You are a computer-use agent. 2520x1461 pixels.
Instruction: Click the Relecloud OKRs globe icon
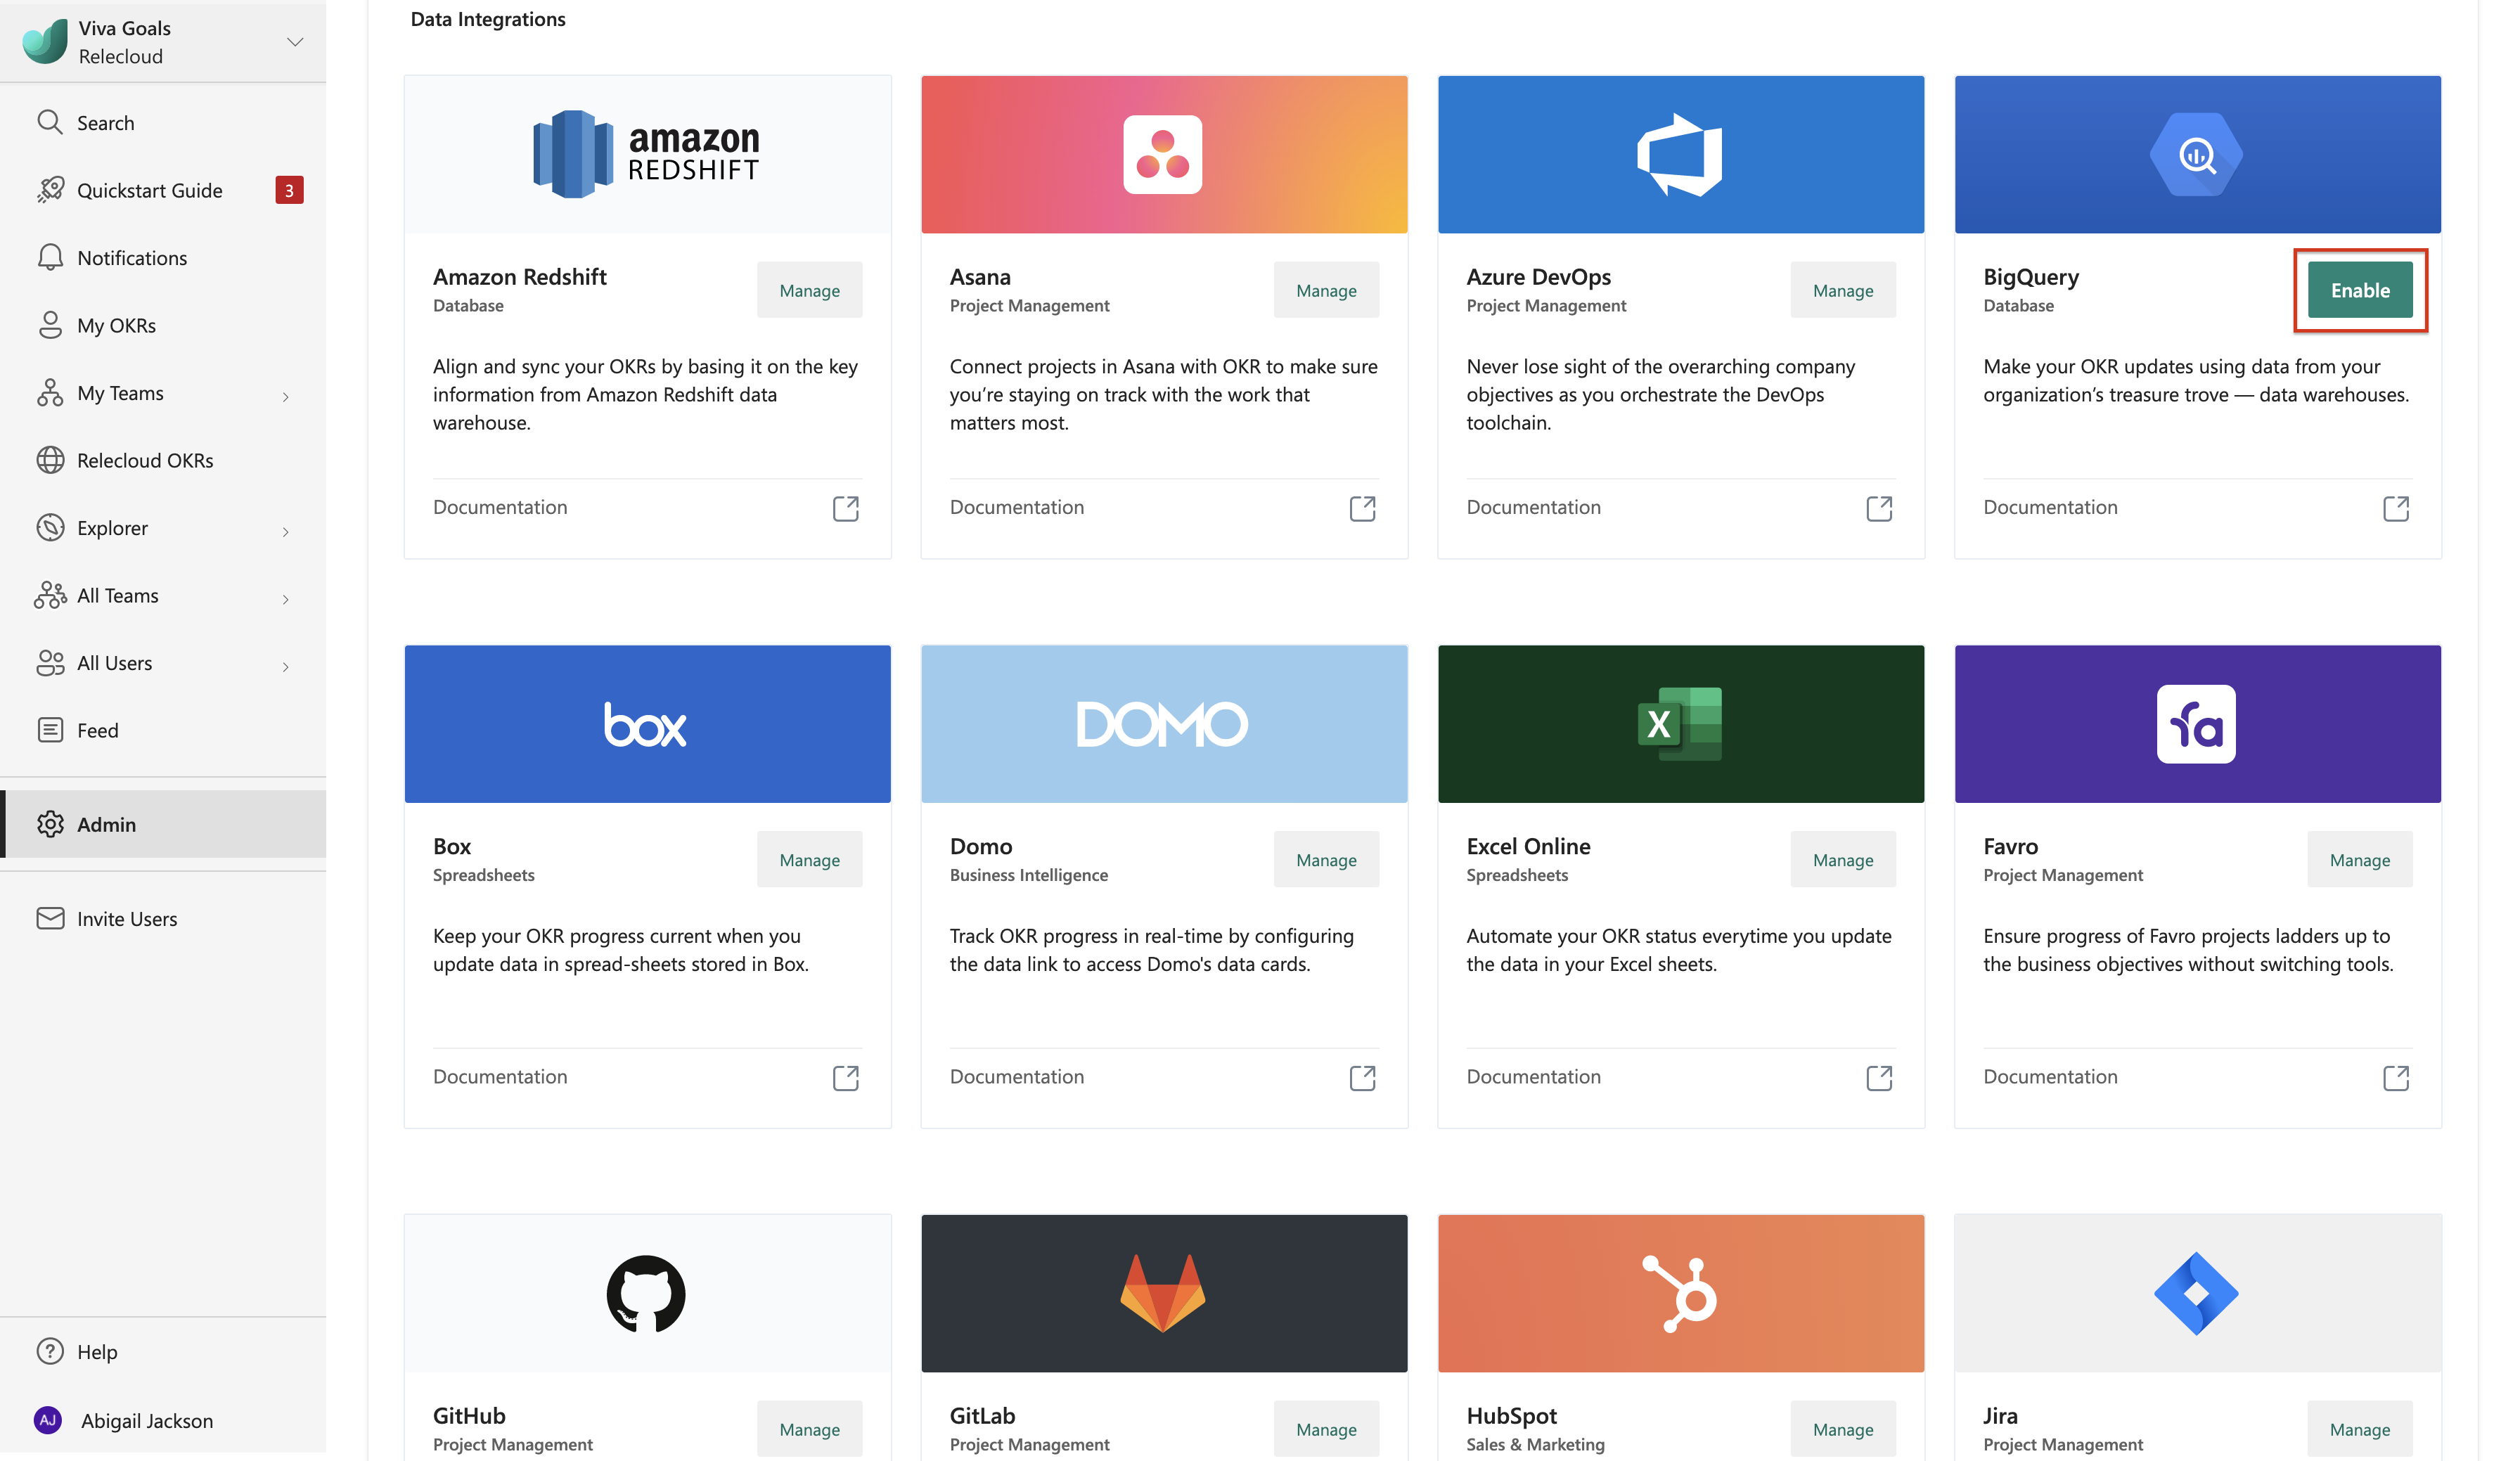(x=50, y=460)
